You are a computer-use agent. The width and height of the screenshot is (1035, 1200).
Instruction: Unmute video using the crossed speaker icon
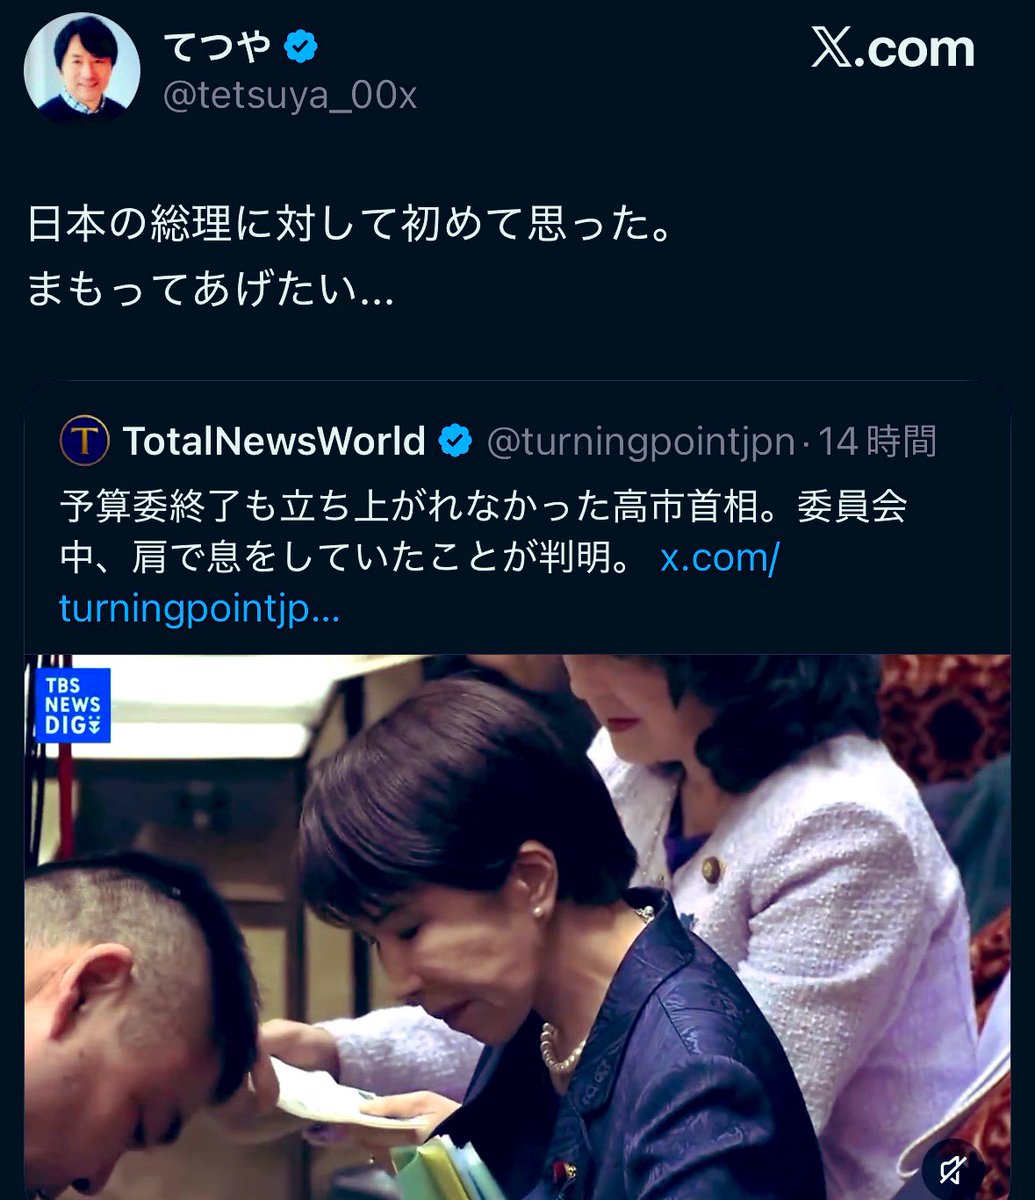pos(953,1167)
